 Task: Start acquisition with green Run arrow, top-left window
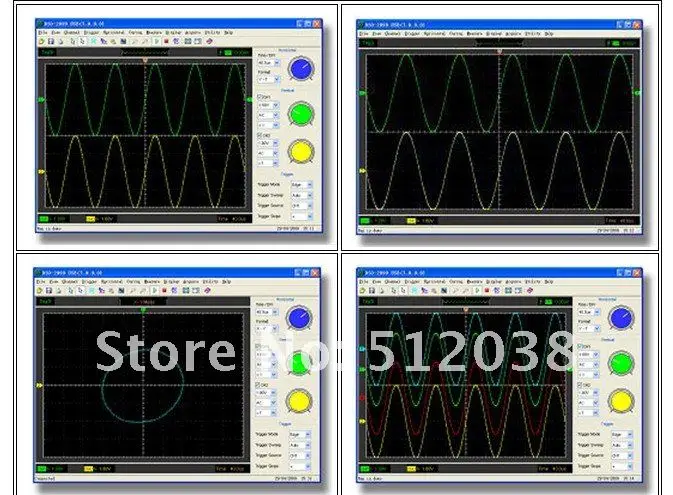pos(157,41)
